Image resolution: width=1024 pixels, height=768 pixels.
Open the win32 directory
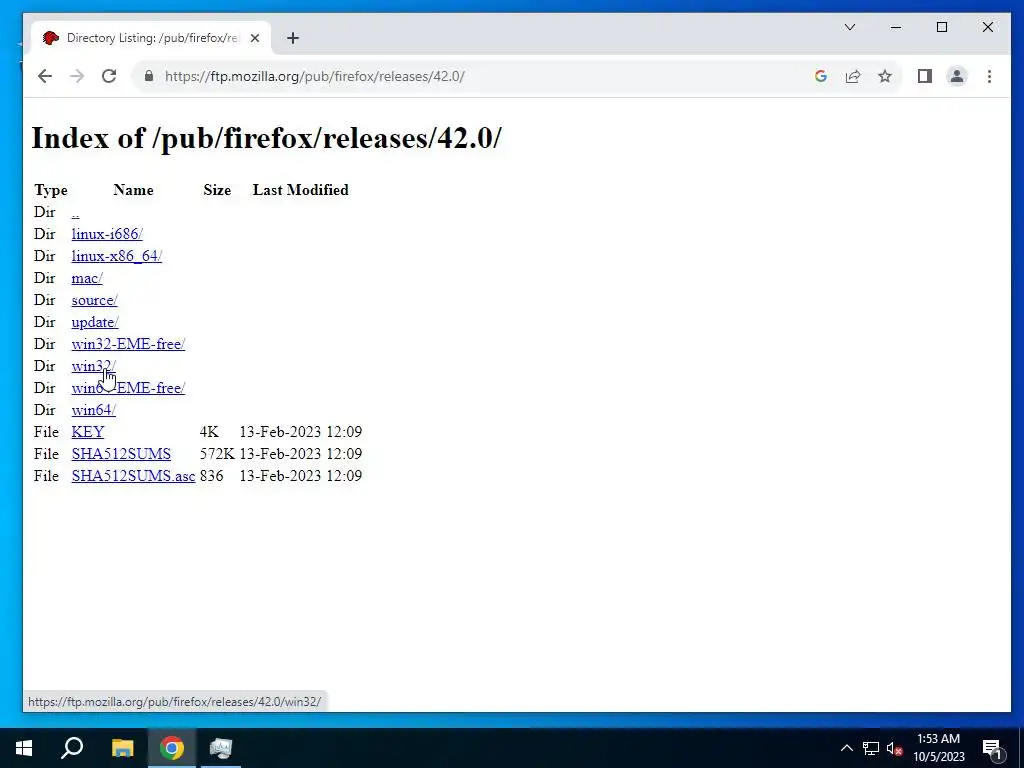click(93, 366)
